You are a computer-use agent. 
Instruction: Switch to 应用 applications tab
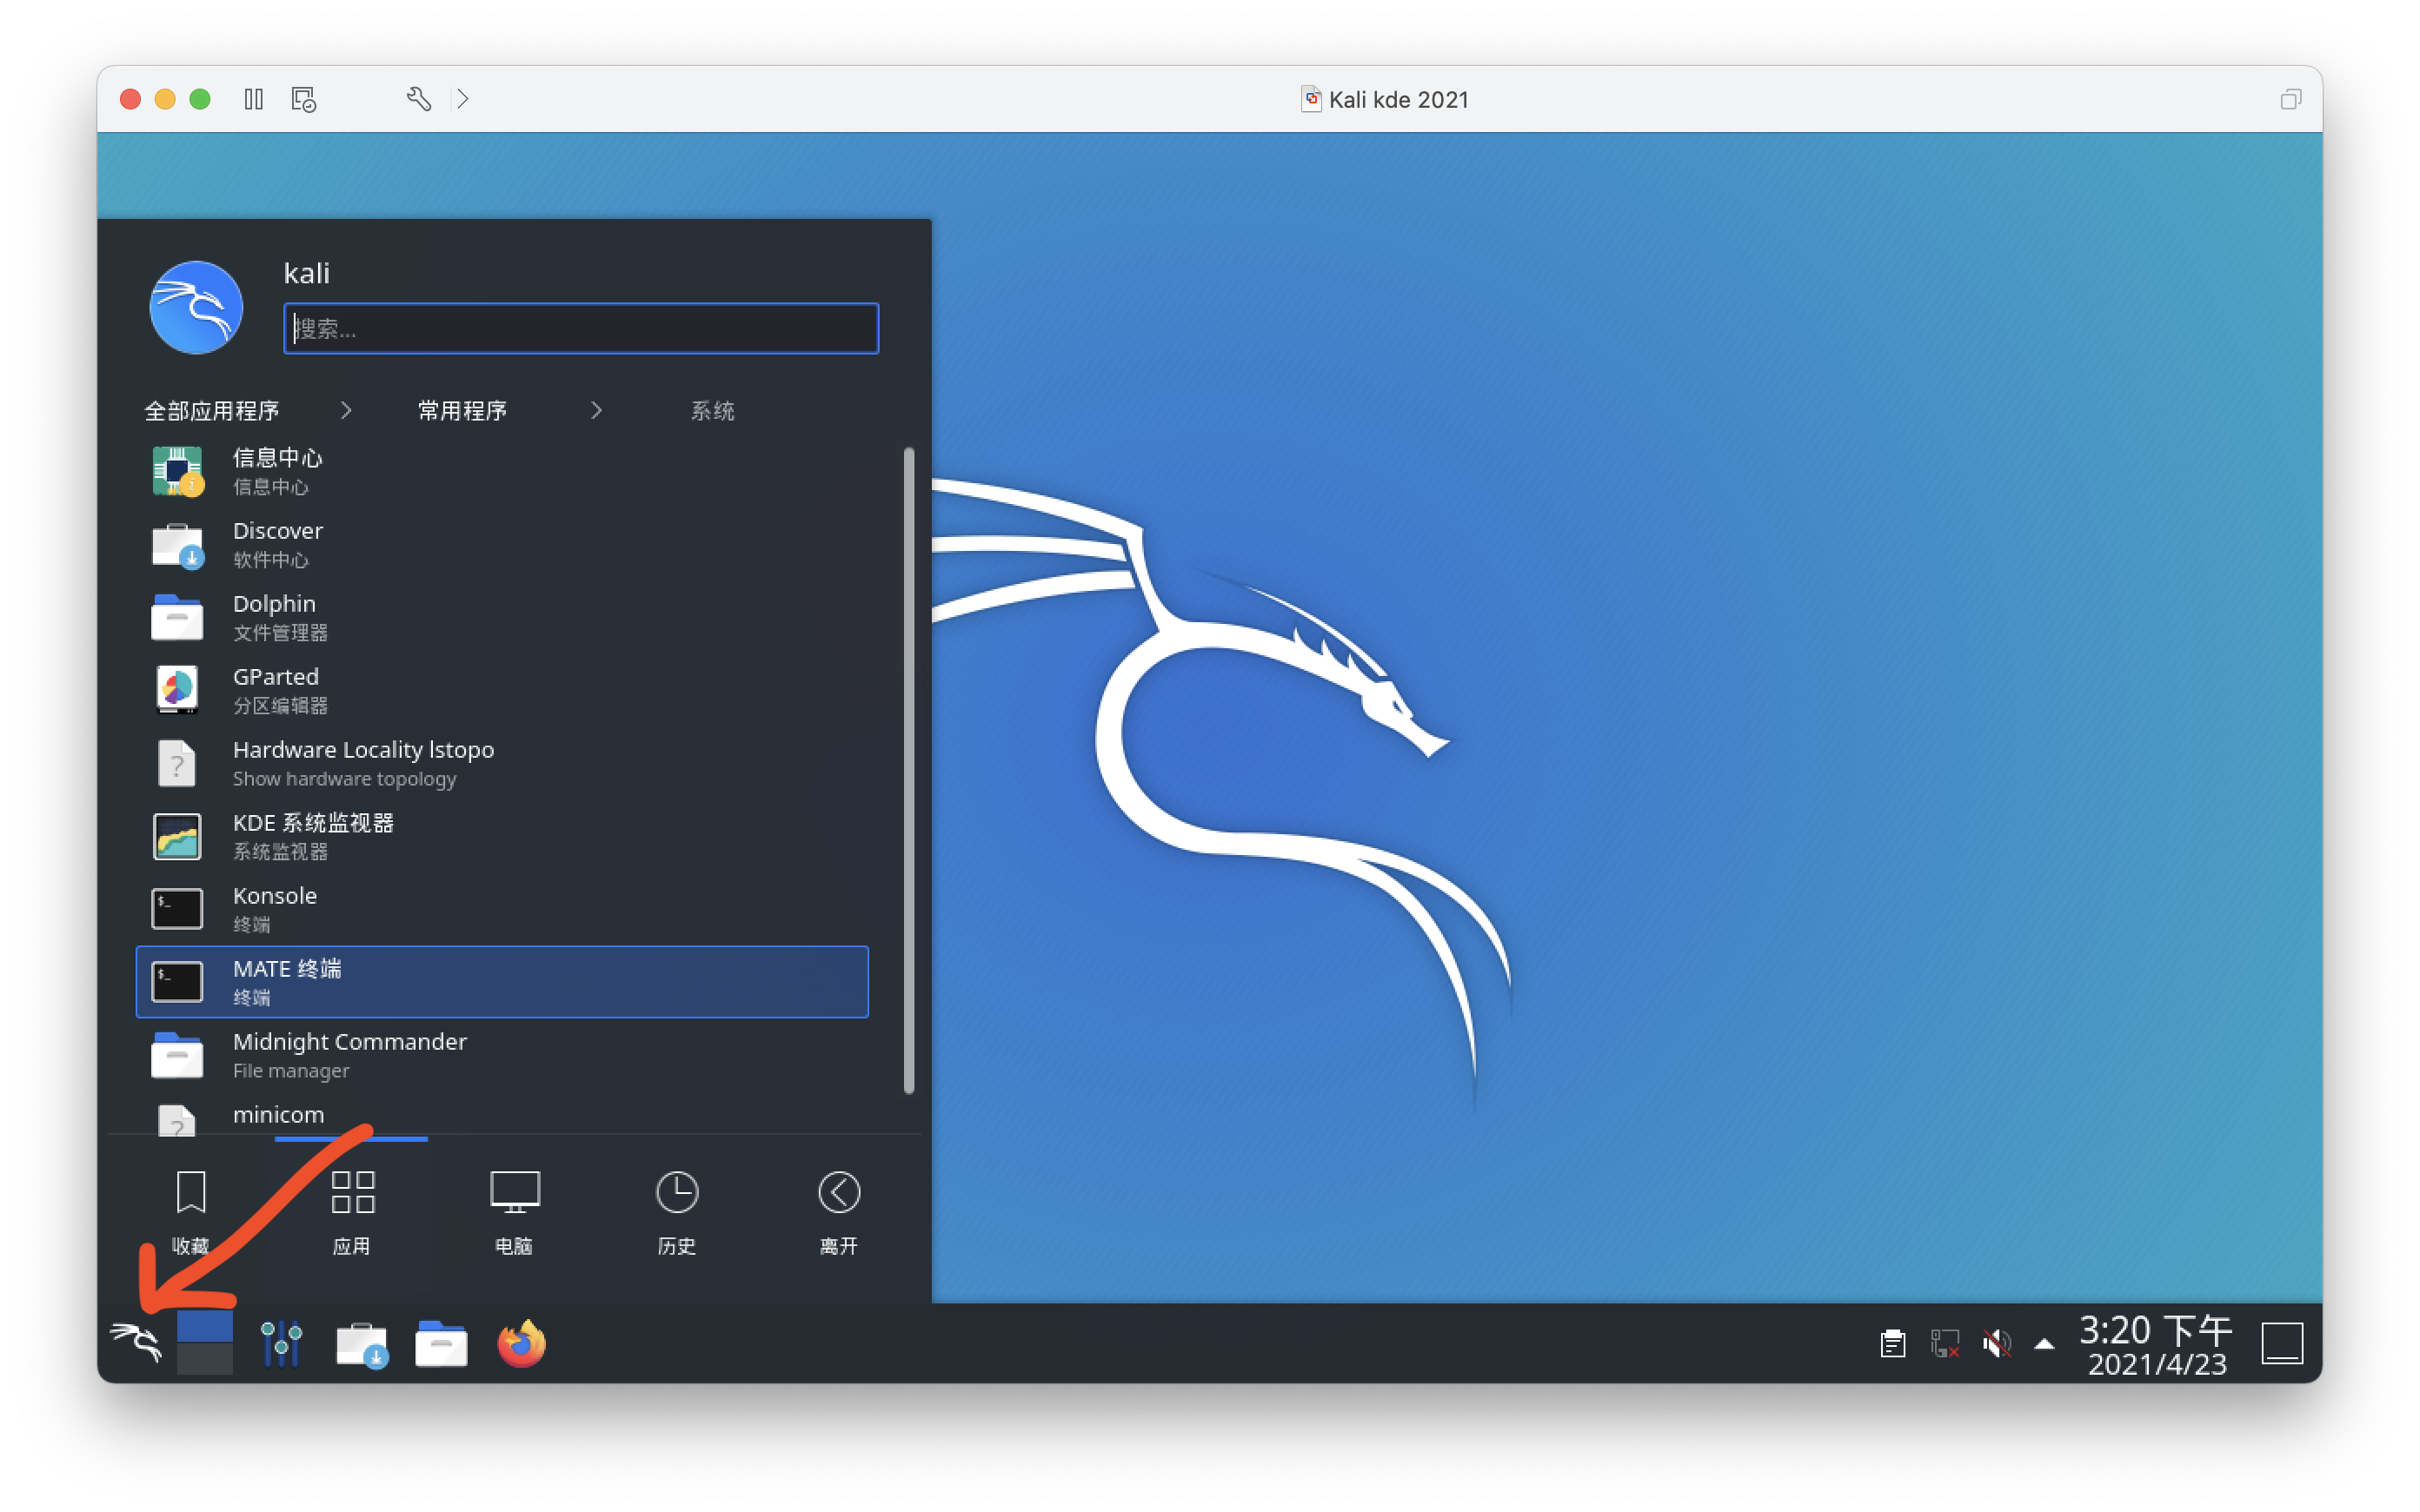coord(352,1212)
